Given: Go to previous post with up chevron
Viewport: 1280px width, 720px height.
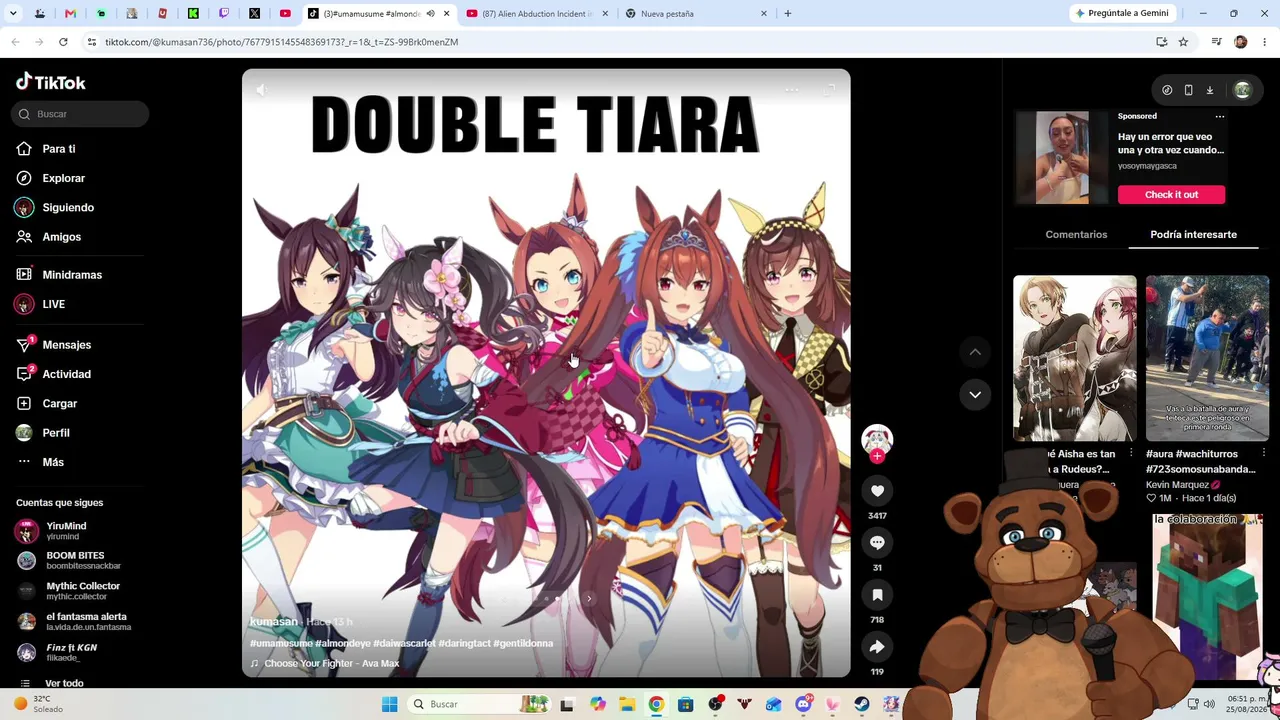Looking at the screenshot, I should coord(975,352).
